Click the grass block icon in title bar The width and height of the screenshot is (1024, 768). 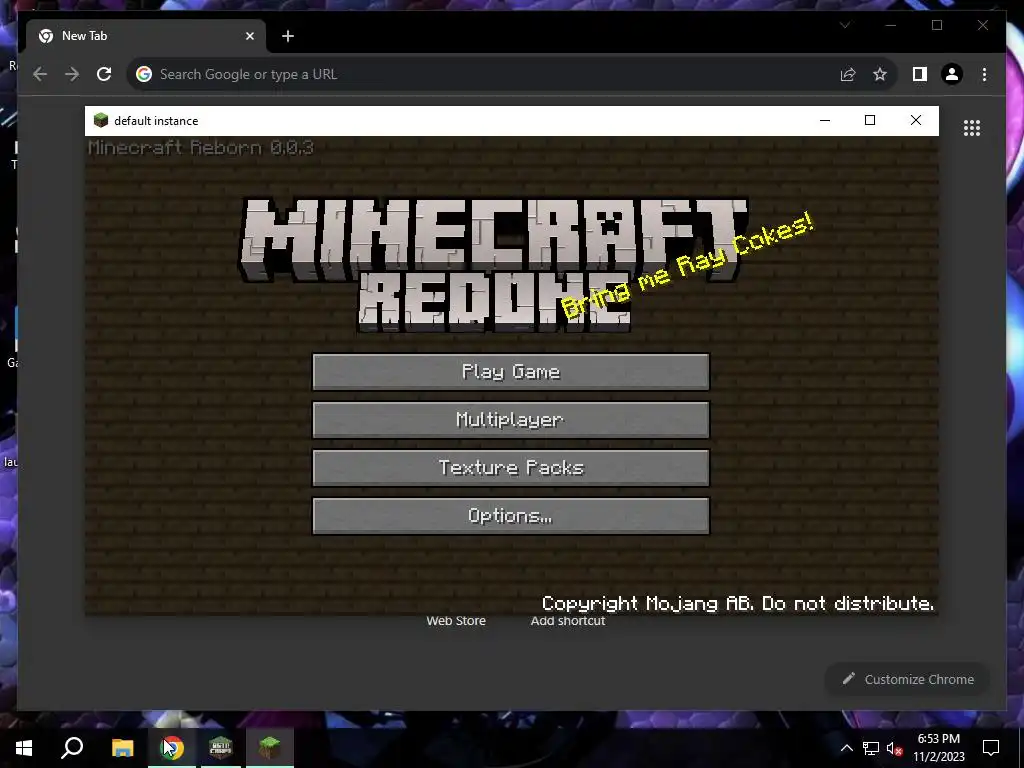[x=101, y=120]
